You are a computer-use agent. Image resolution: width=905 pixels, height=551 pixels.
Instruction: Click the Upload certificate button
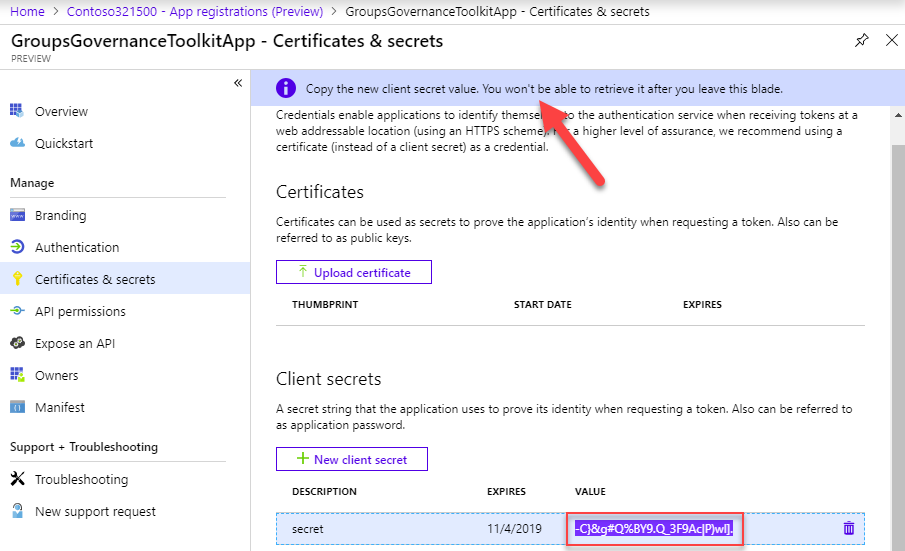tap(354, 272)
